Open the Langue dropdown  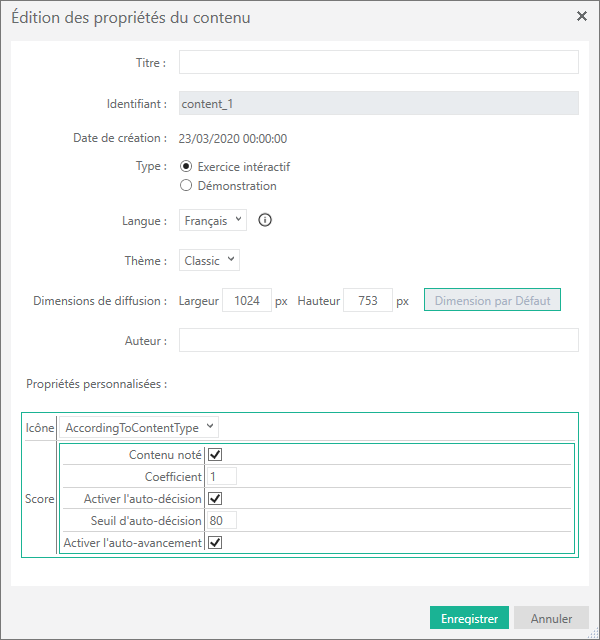click(x=213, y=220)
